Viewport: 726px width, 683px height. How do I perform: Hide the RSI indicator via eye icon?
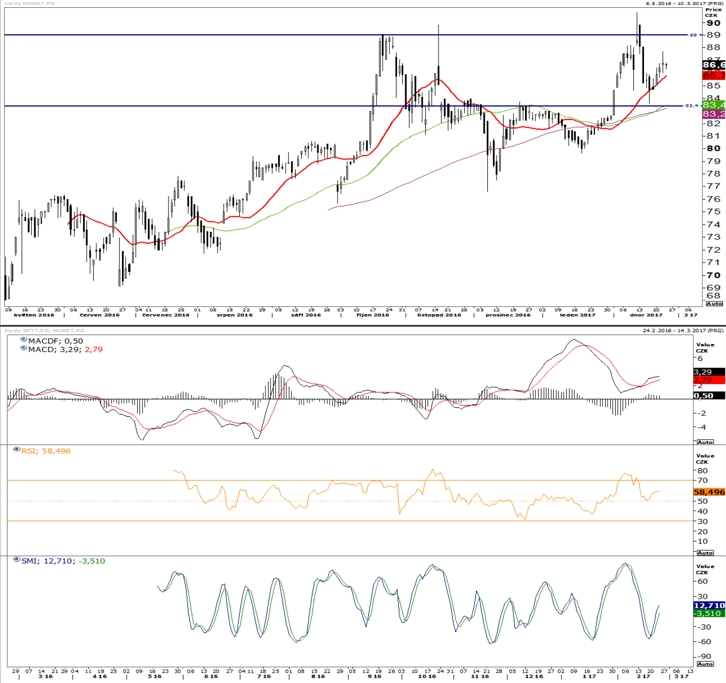coord(17,450)
